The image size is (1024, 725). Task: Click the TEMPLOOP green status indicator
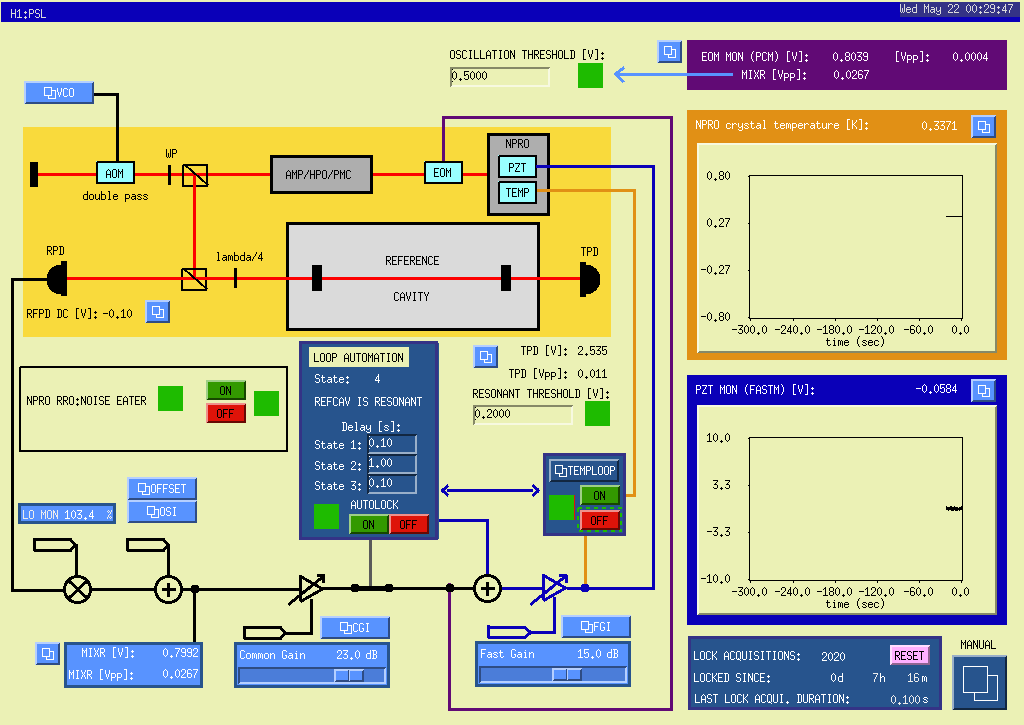coord(561,508)
